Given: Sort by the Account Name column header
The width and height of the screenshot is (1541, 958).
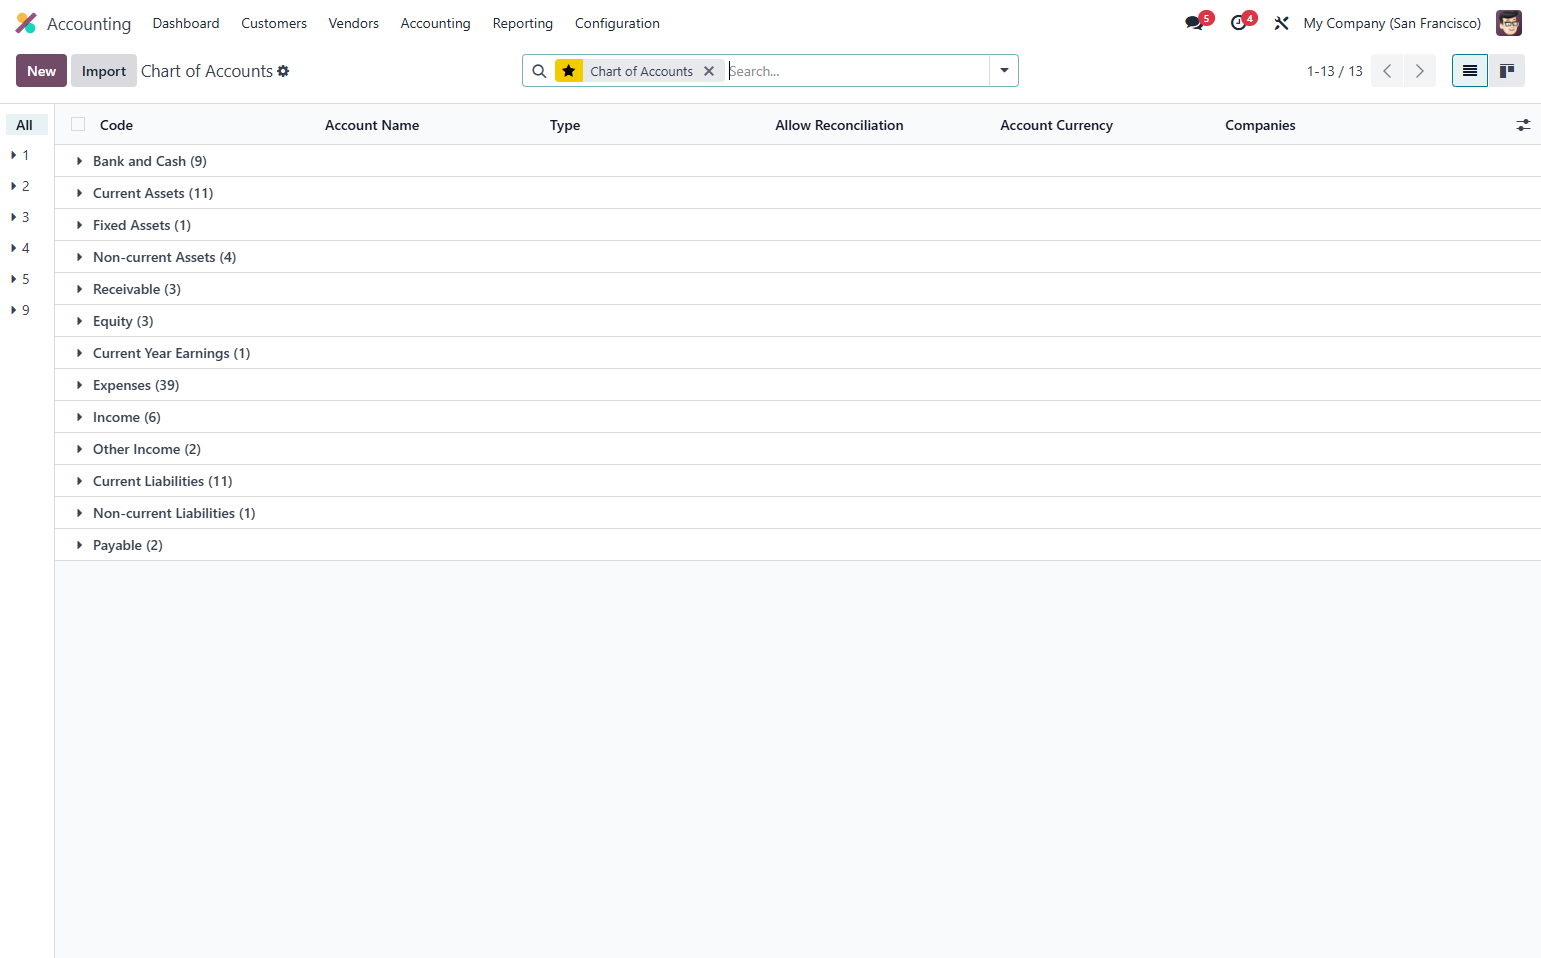Looking at the screenshot, I should [372, 125].
